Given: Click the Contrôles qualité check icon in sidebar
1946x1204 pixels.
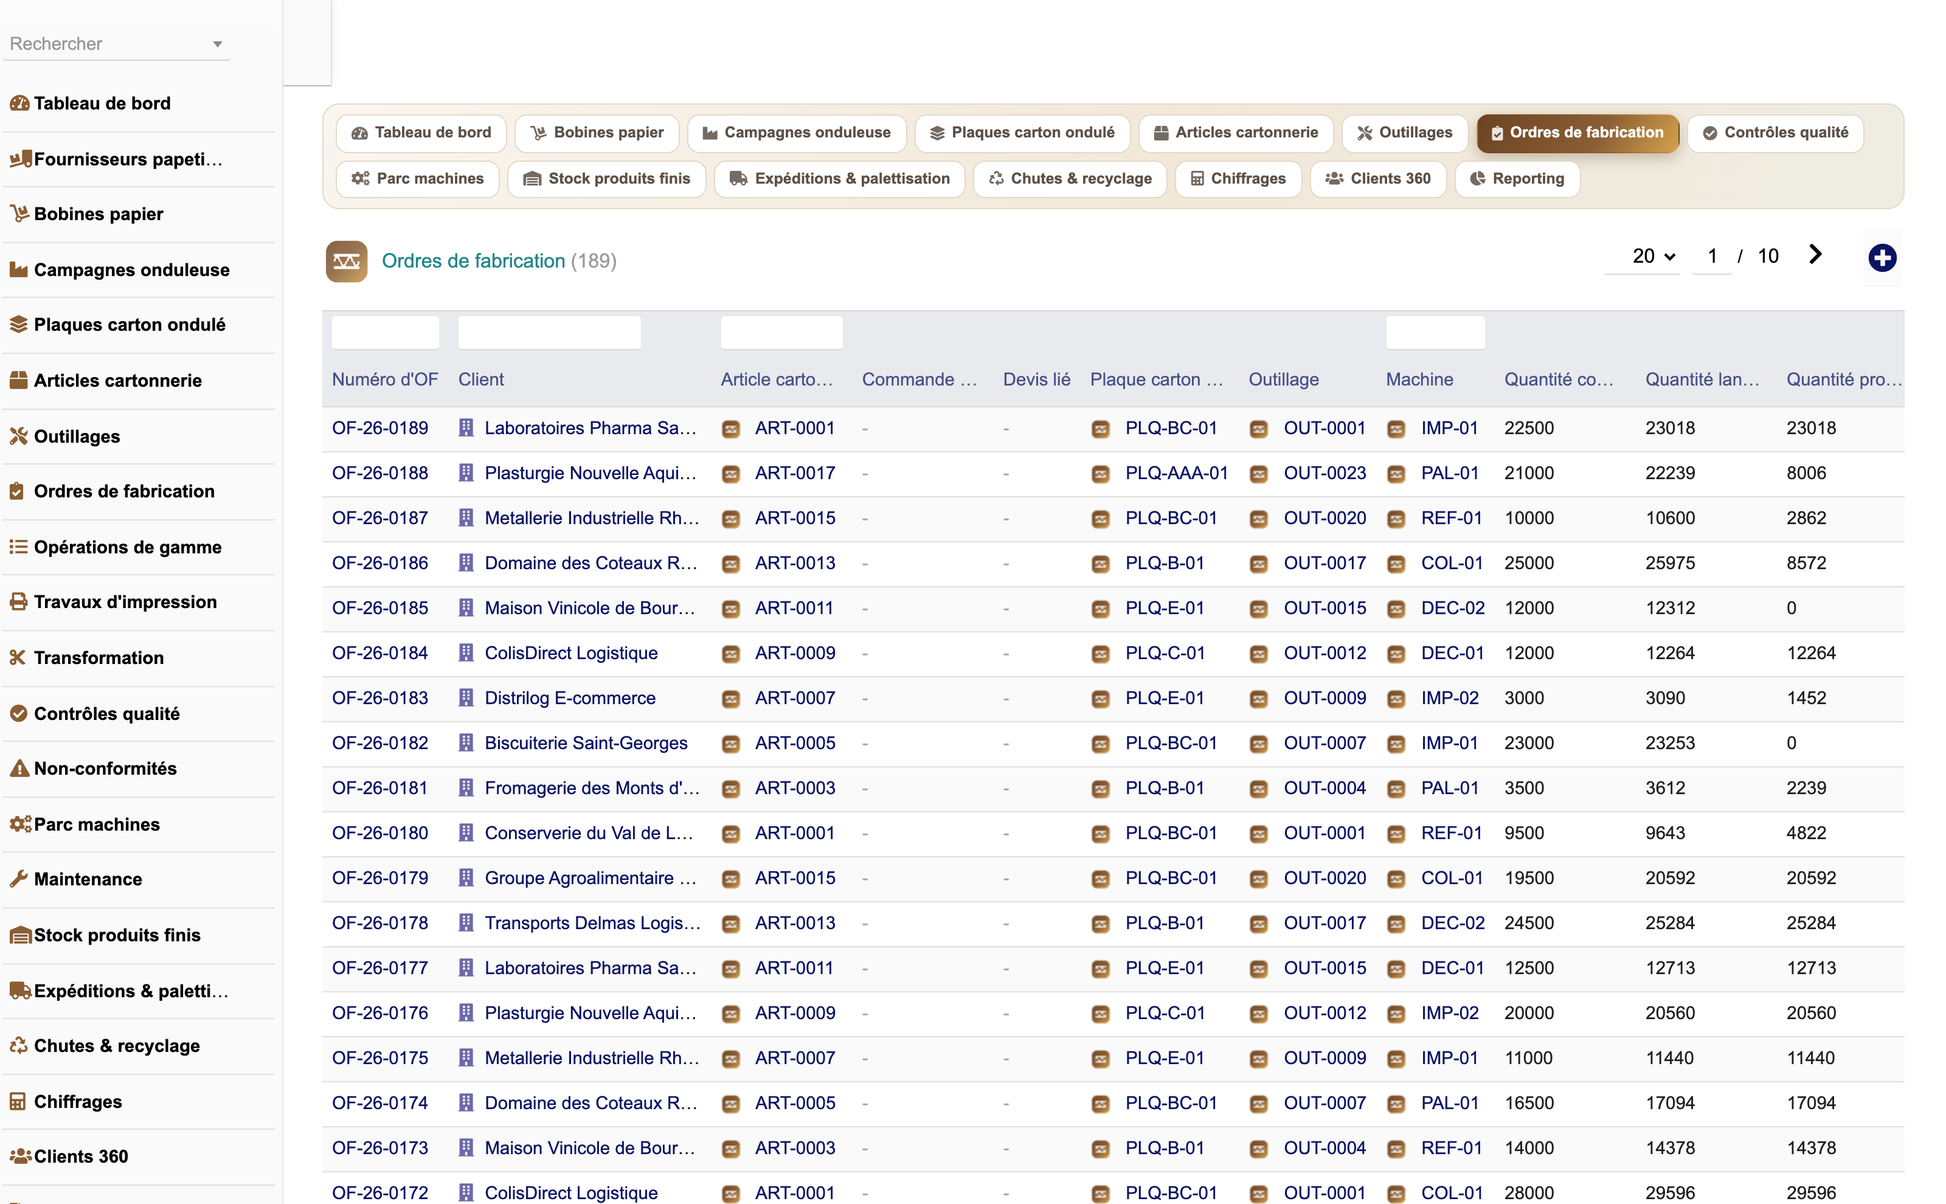Looking at the screenshot, I should coord(19,713).
